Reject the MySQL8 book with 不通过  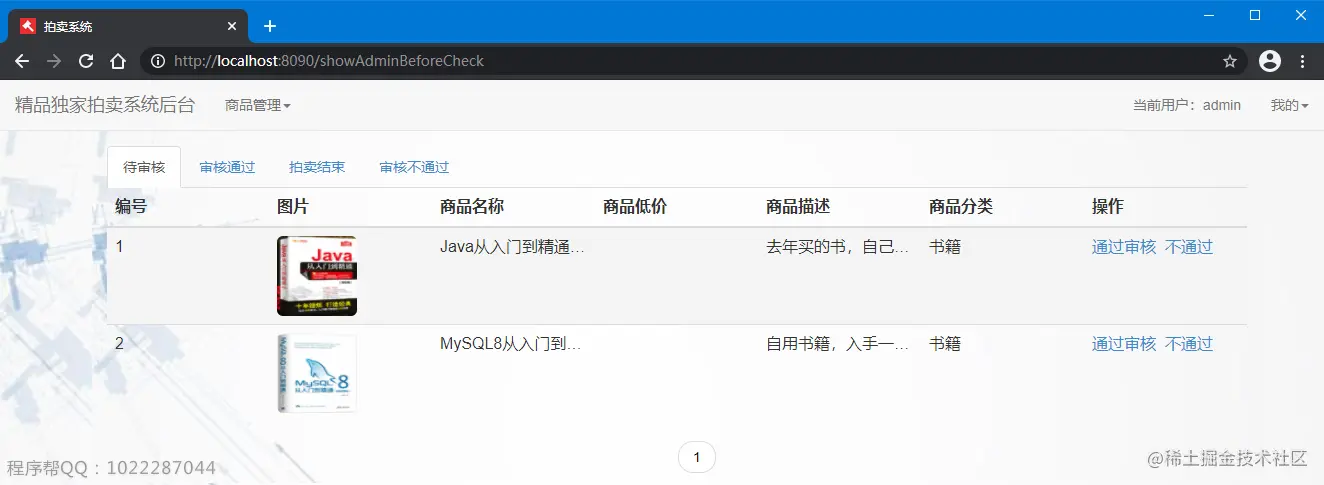pyautogui.click(x=1189, y=344)
